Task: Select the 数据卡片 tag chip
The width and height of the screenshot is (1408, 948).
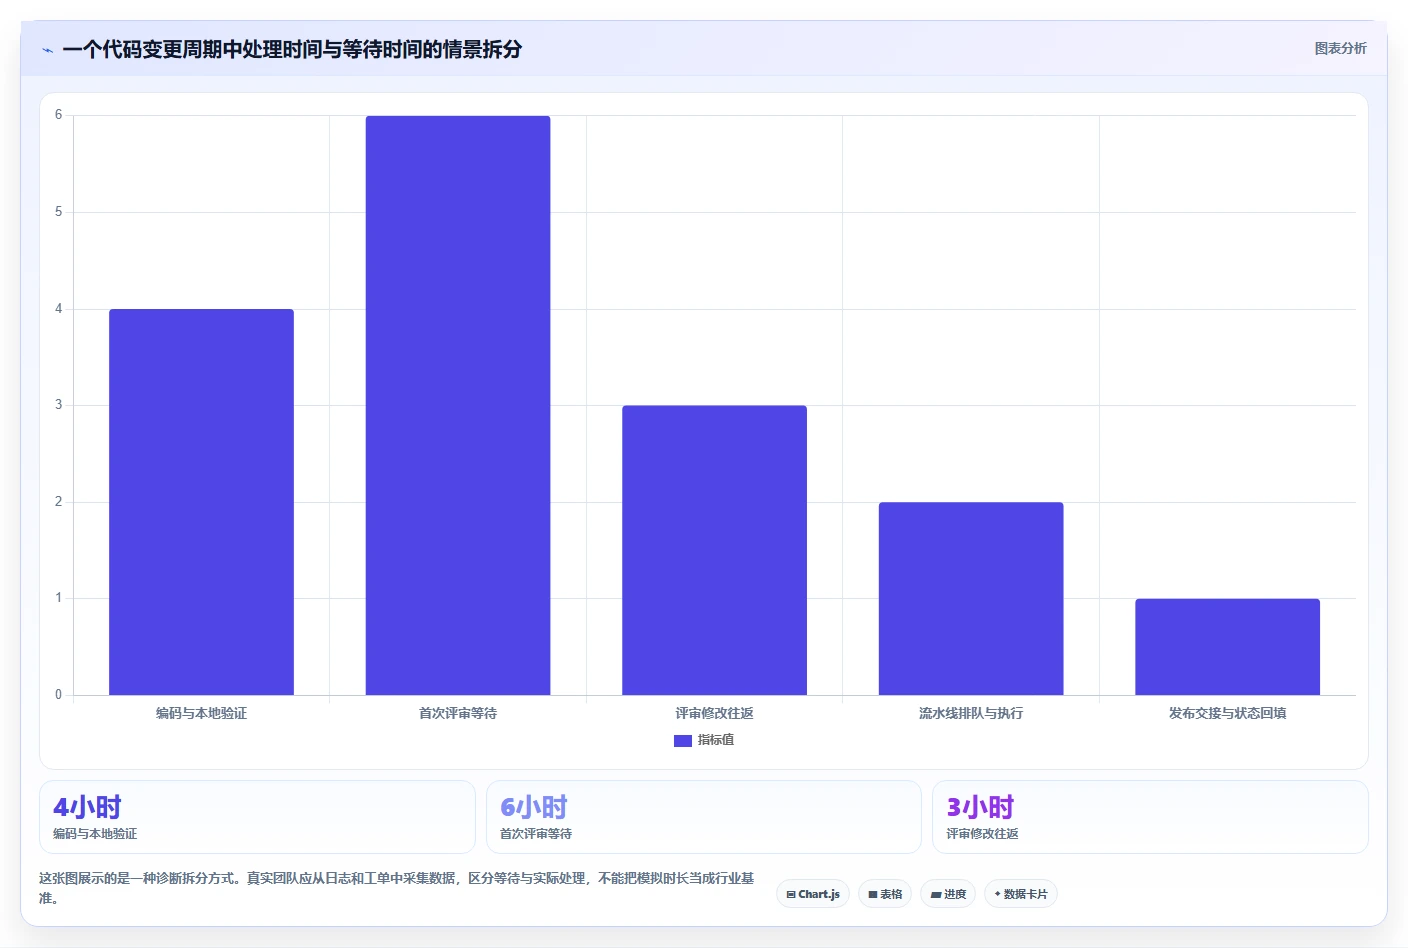Action: [x=1021, y=894]
